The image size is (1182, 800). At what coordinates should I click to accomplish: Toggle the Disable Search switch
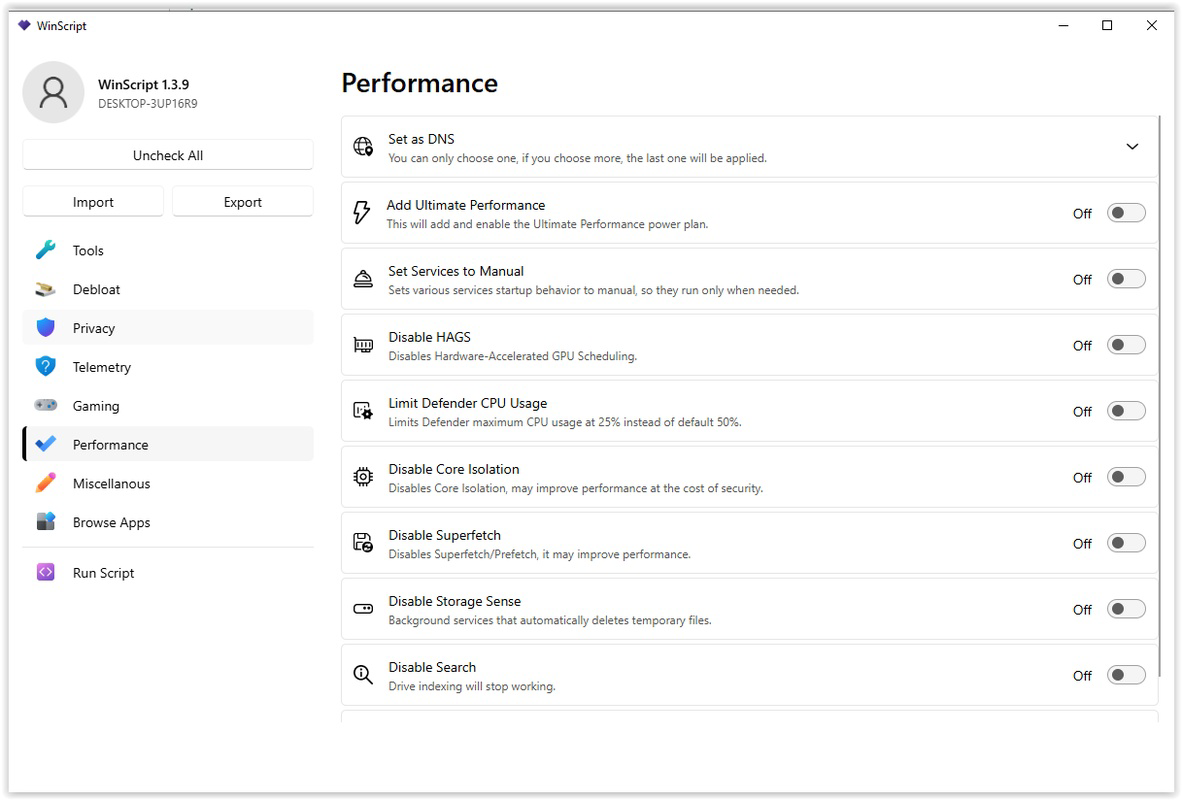point(1126,675)
